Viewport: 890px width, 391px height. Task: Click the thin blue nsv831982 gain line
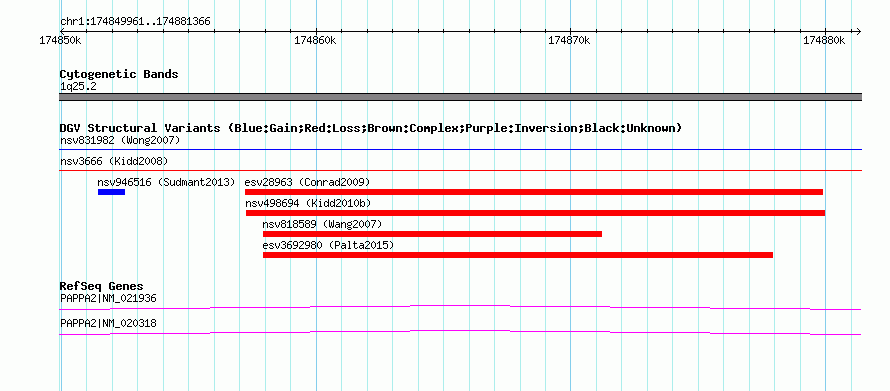click(x=460, y=149)
